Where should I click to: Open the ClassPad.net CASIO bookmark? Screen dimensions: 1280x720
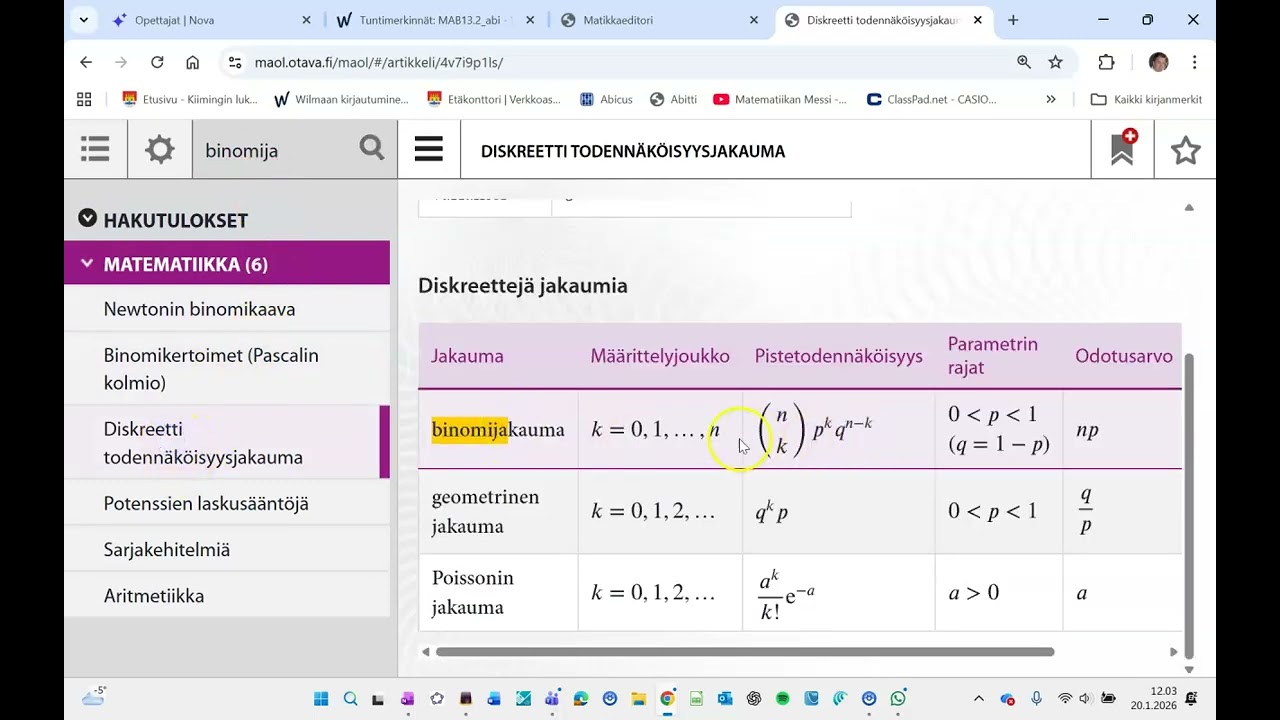932,99
